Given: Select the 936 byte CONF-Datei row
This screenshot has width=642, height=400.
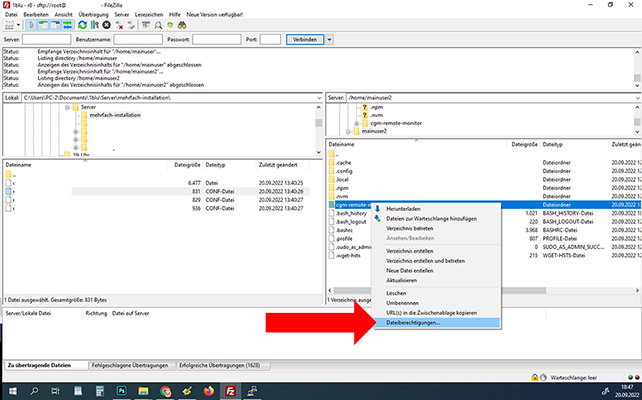Looking at the screenshot, I should [x=157, y=208].
